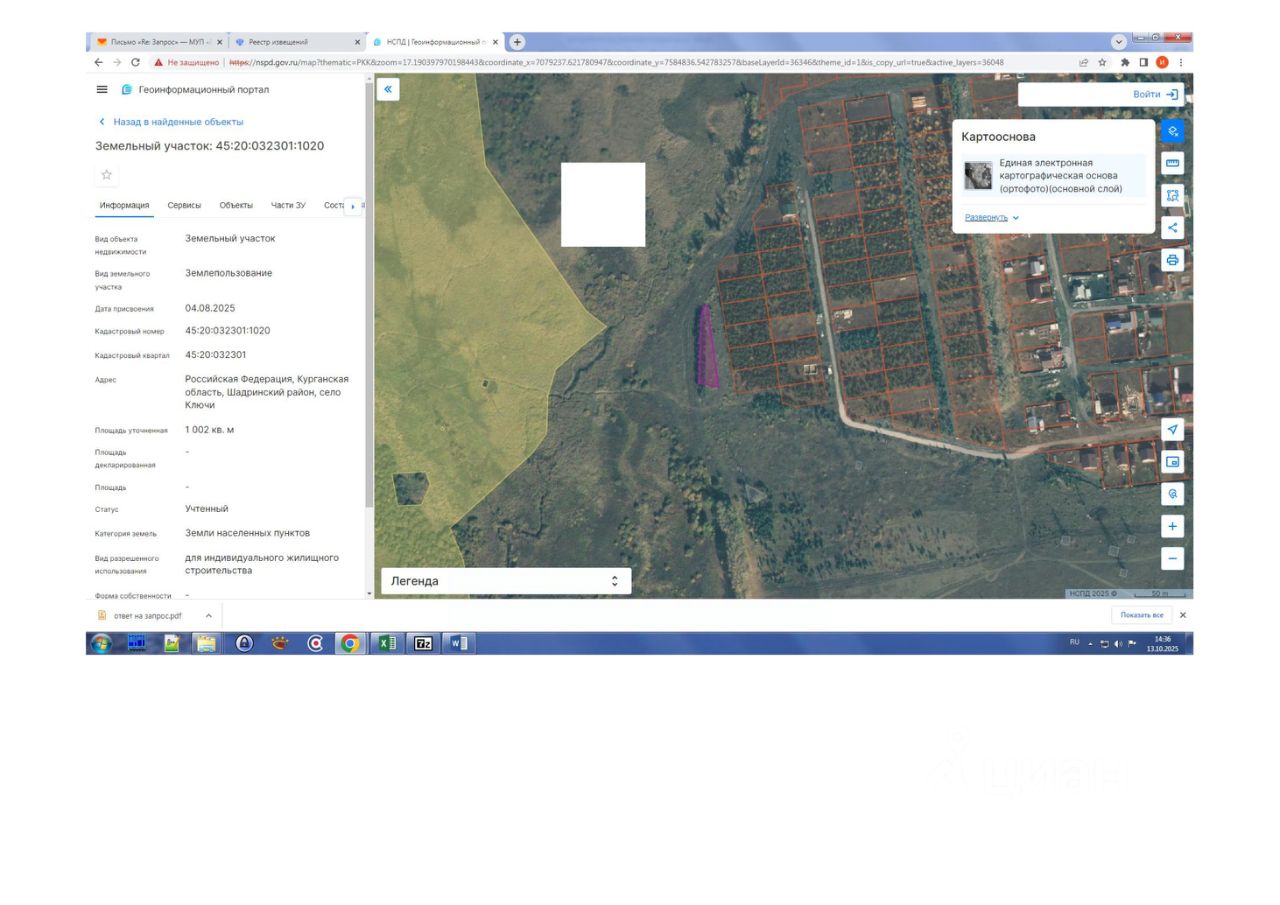This screenshot has width=1280, height=905.
Task: Switch to the Сервисы tab
Action: click(184, 205)
